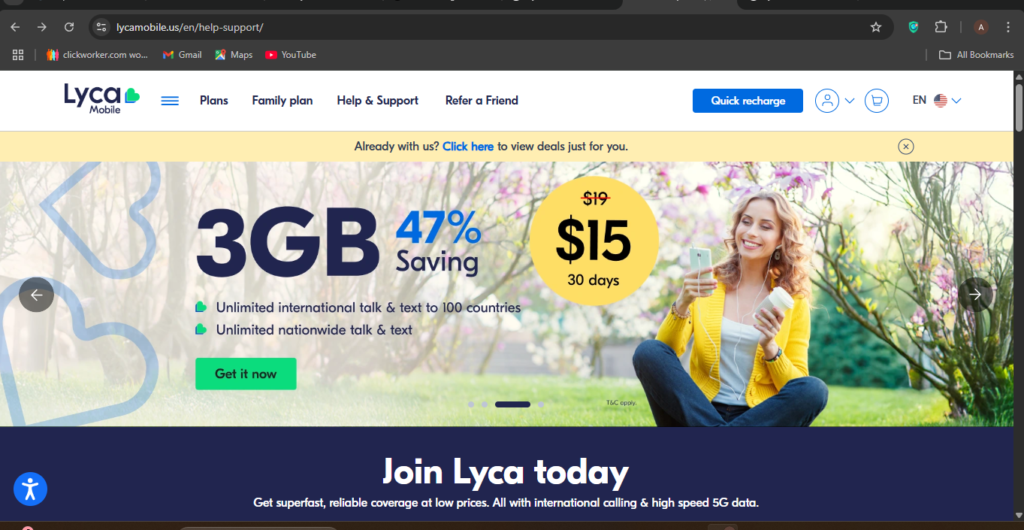Go to previous carousel slide arrow
This screenshot has width=1024, height=530.
click(x=37, y=294)
